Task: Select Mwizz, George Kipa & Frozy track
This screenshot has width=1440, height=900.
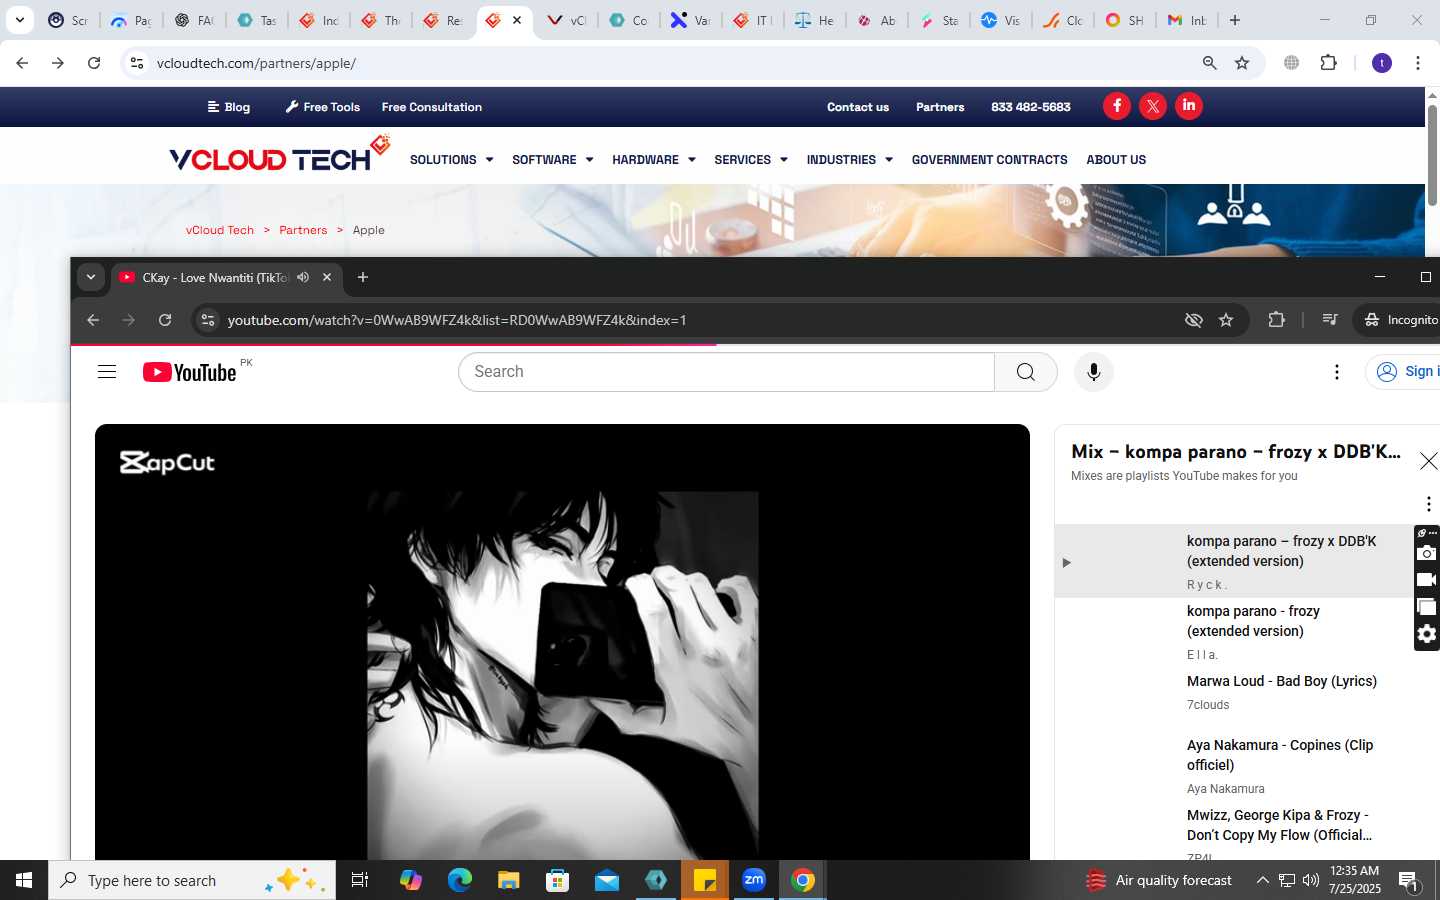Action: point(1235,832)
